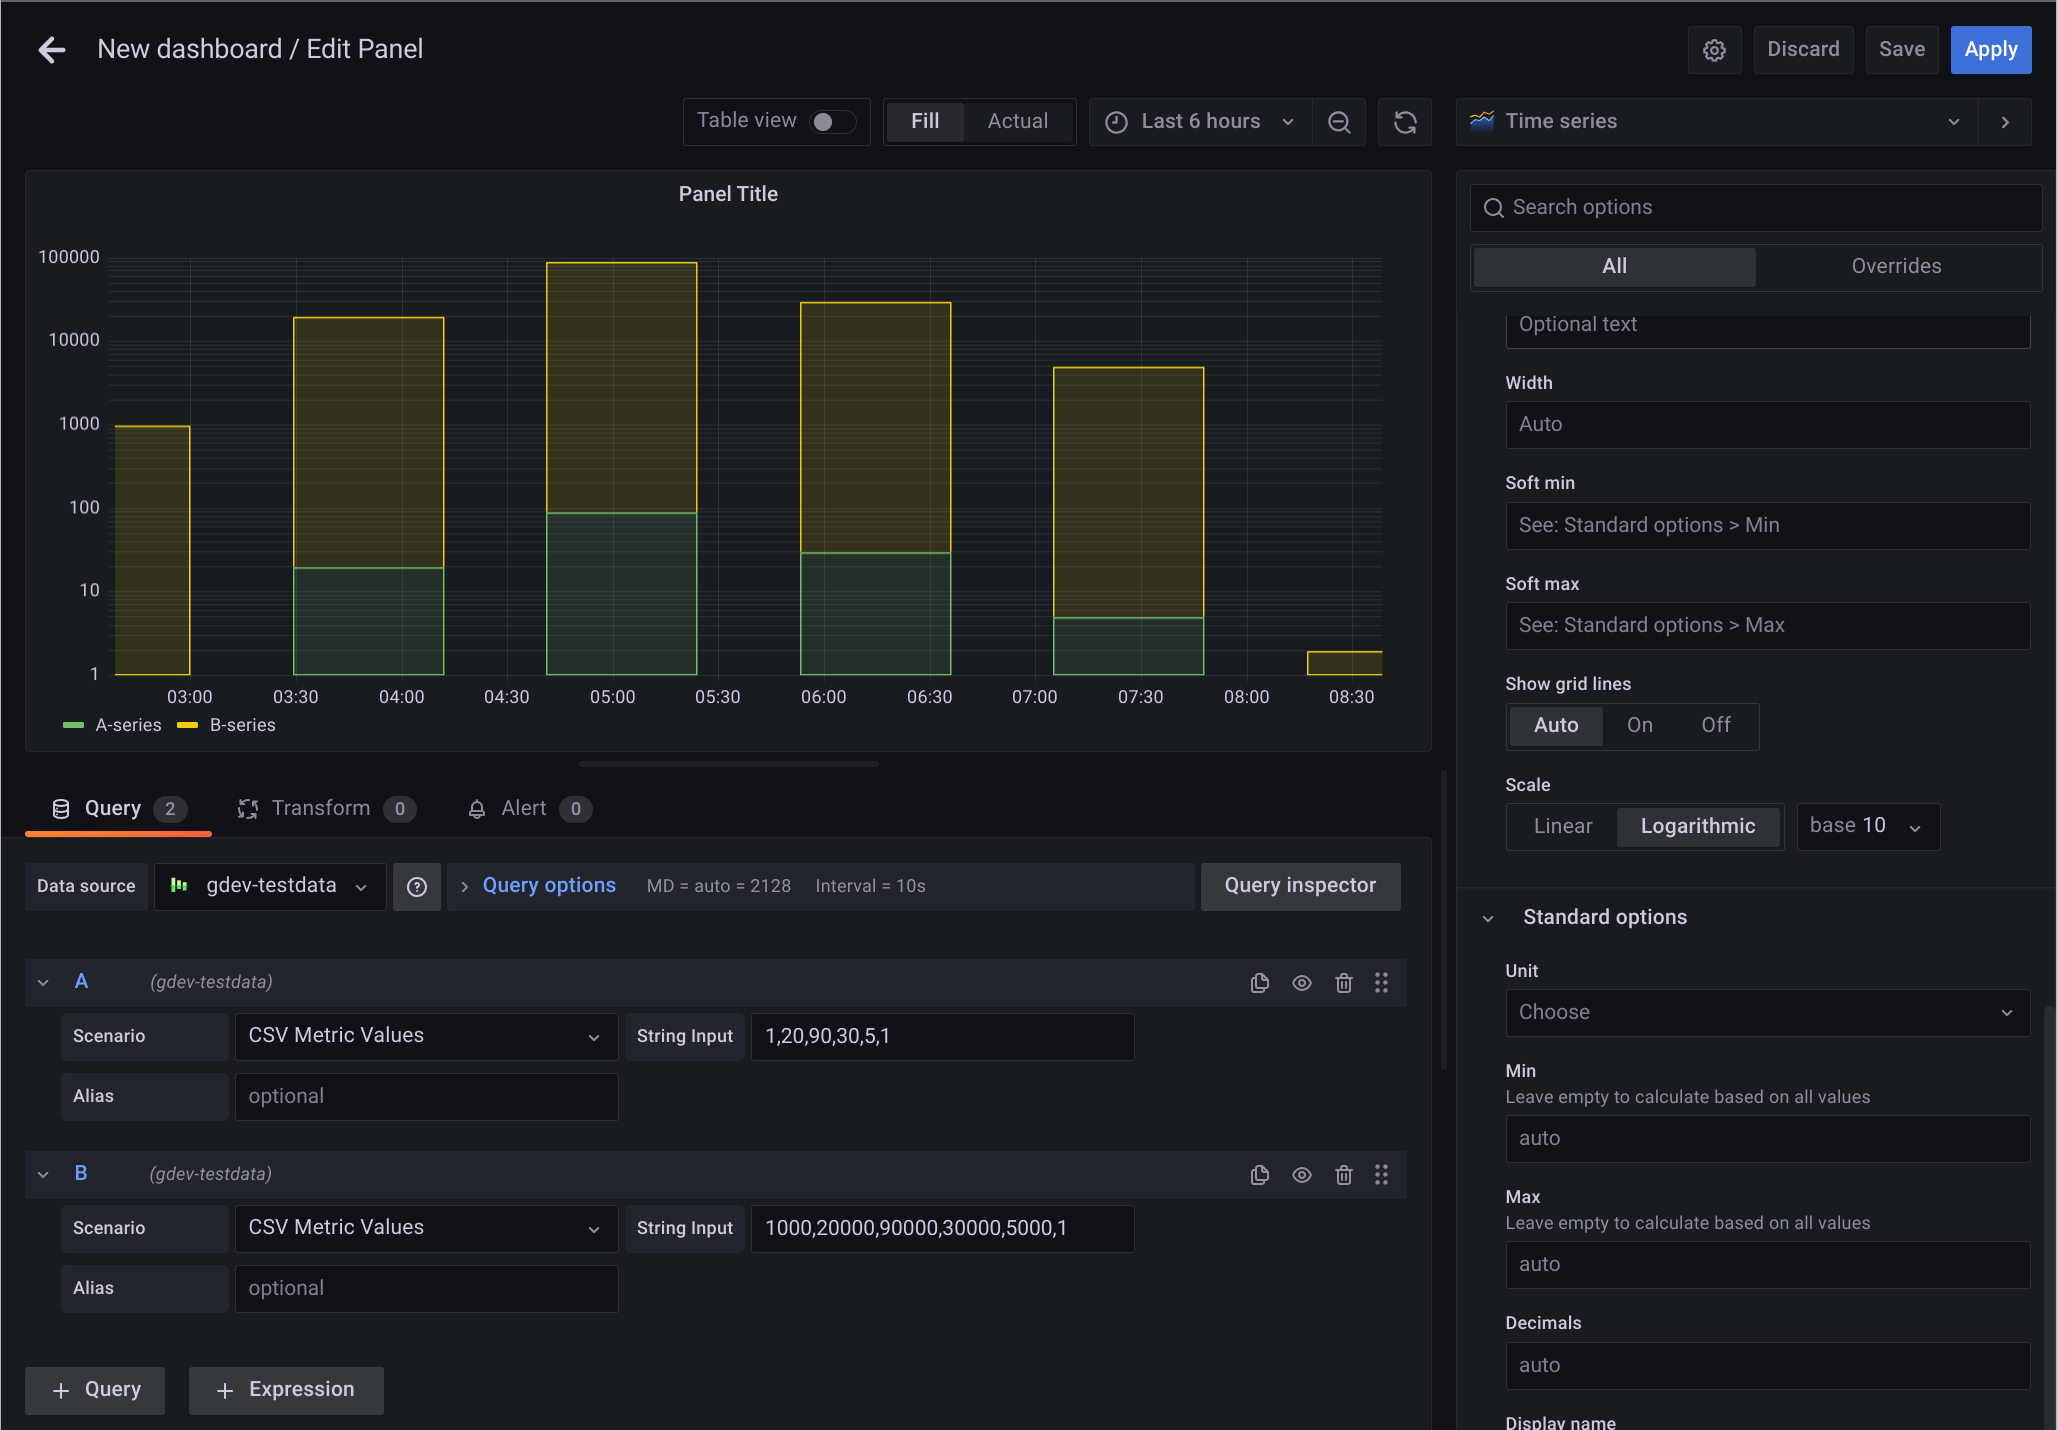Duplicate query A using the copy icon
This screenshot has width=2058, height=1430.
point(1259,983)
